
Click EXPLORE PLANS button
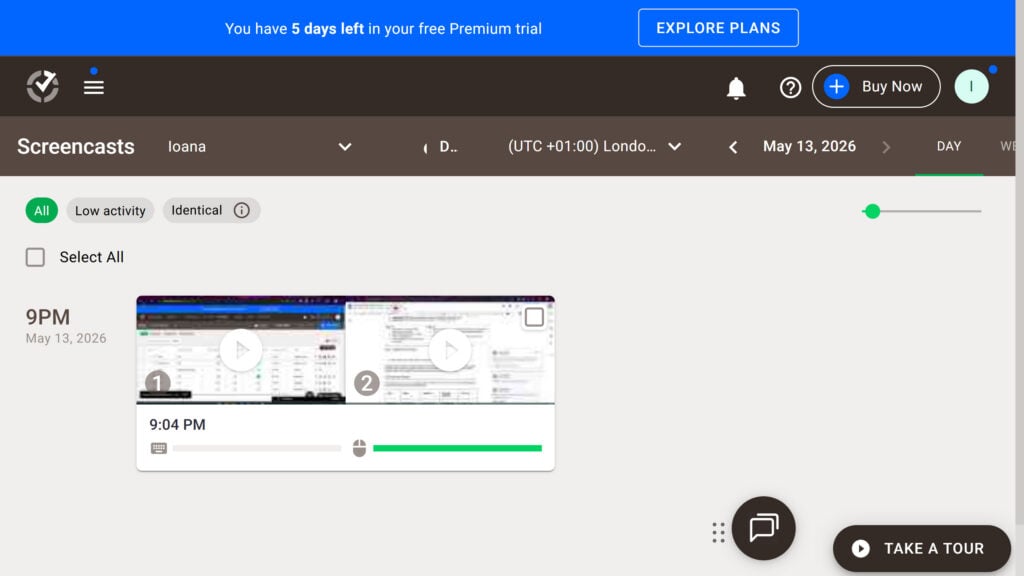tap(718, 28)
